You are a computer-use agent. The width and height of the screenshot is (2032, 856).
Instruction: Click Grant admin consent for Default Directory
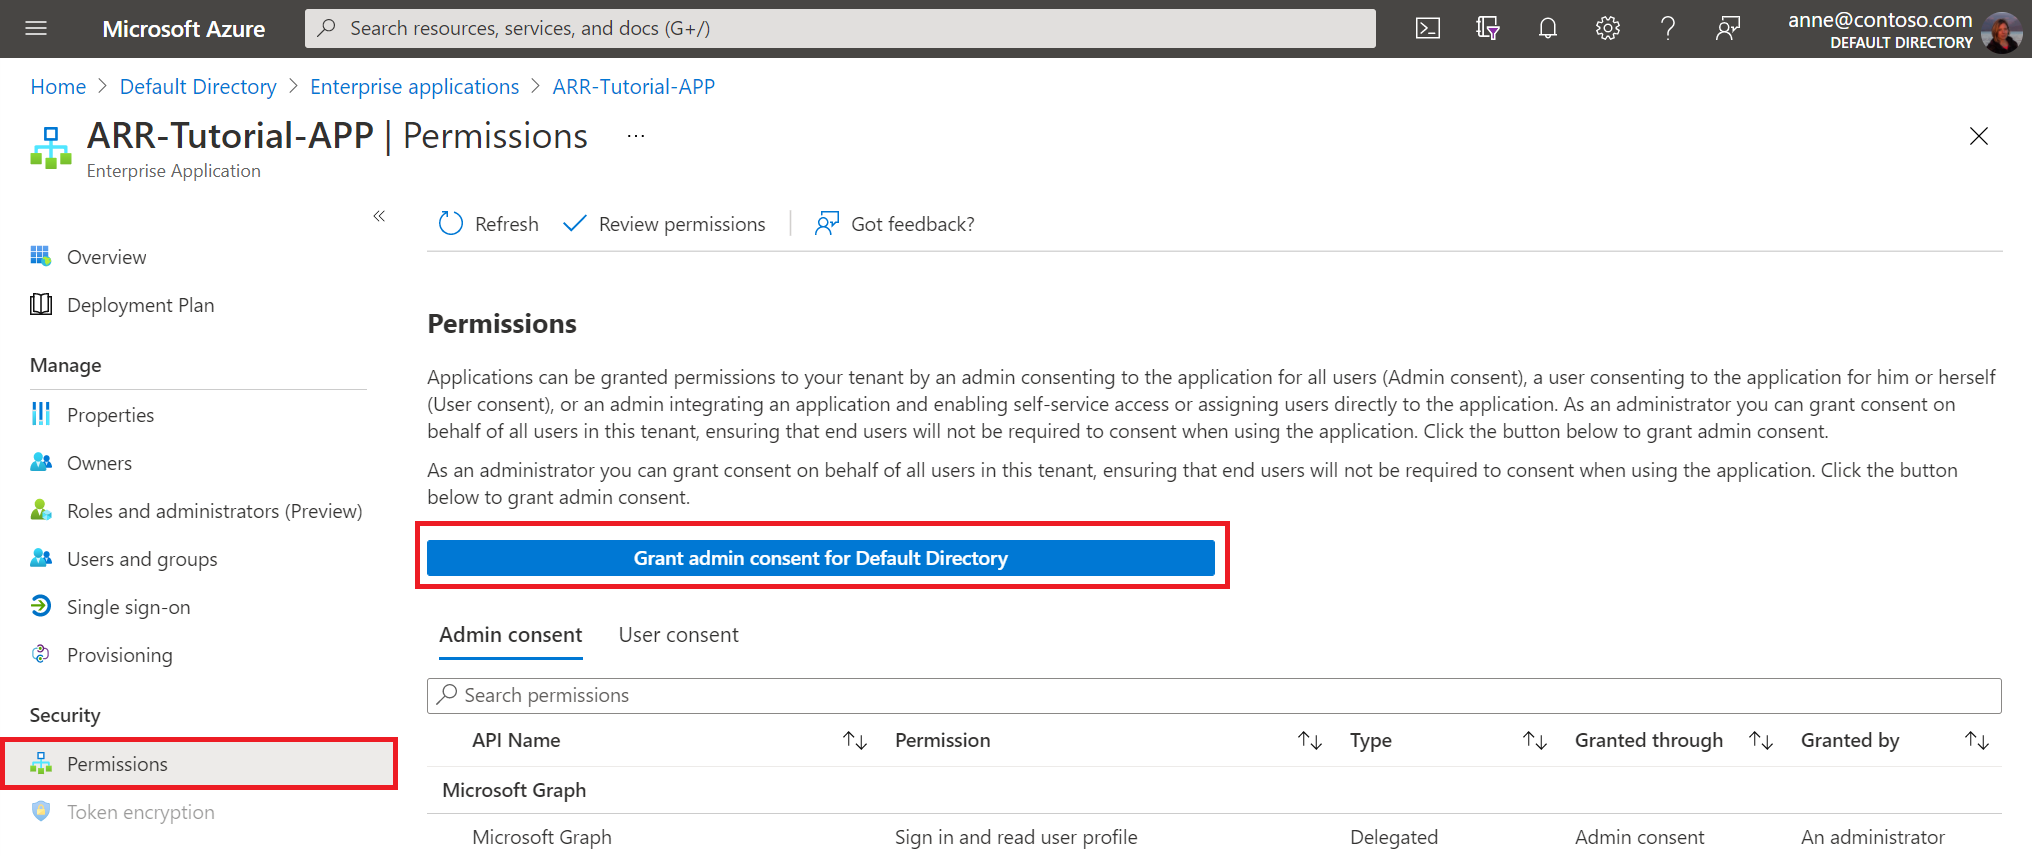[821, 558]
